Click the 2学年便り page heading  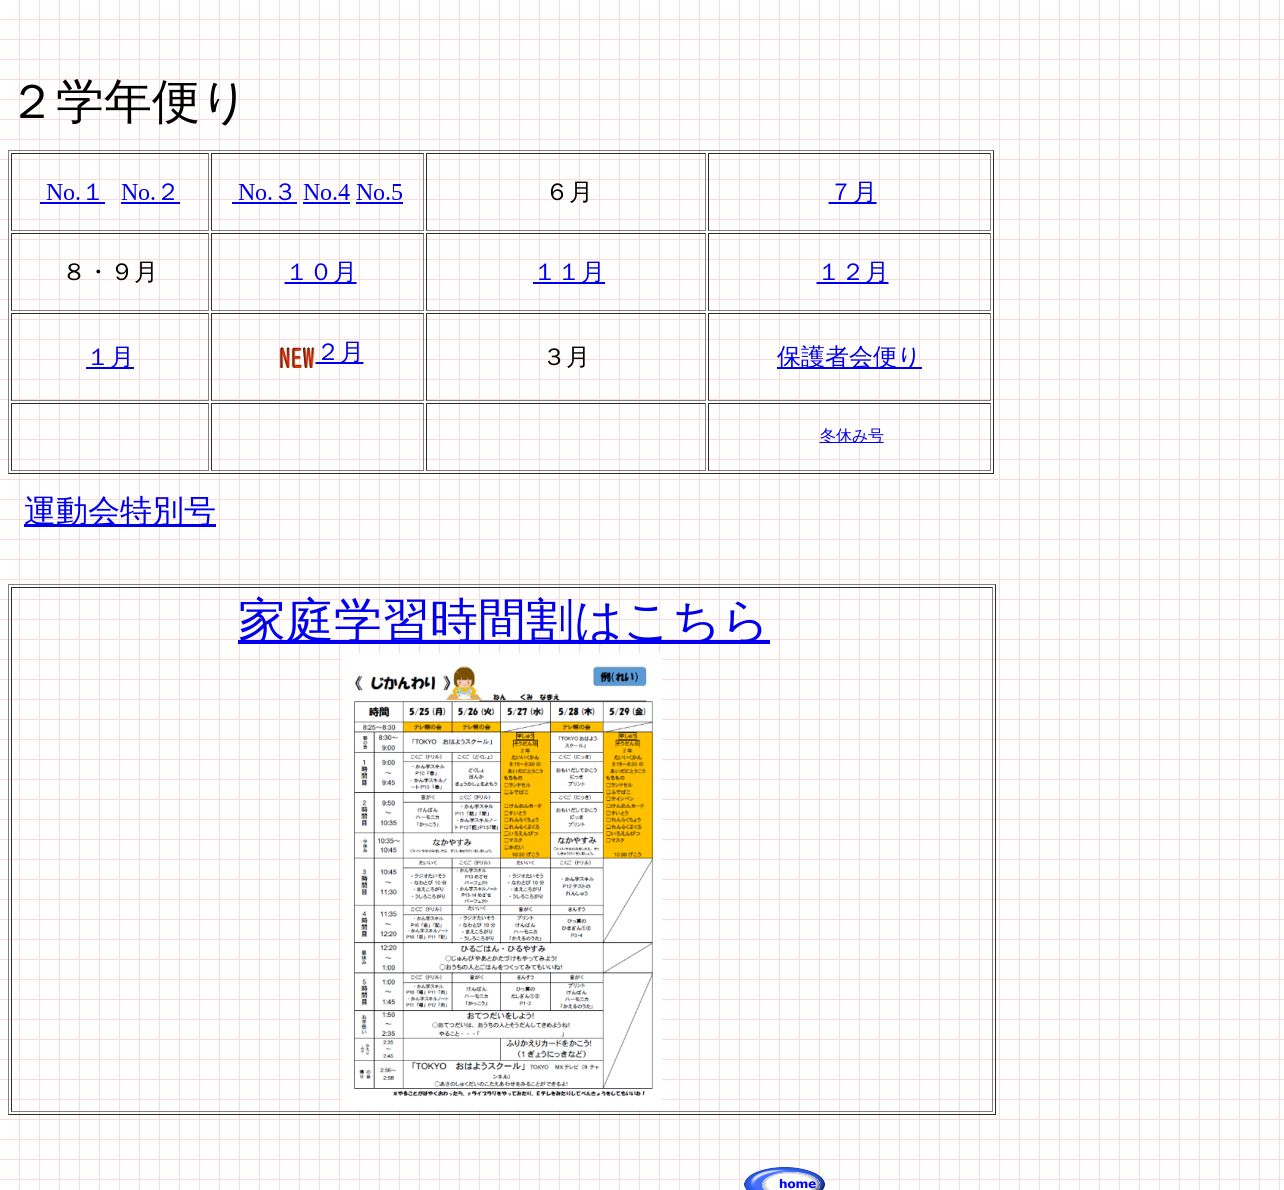pyautogui.click(x=130, y=102)
